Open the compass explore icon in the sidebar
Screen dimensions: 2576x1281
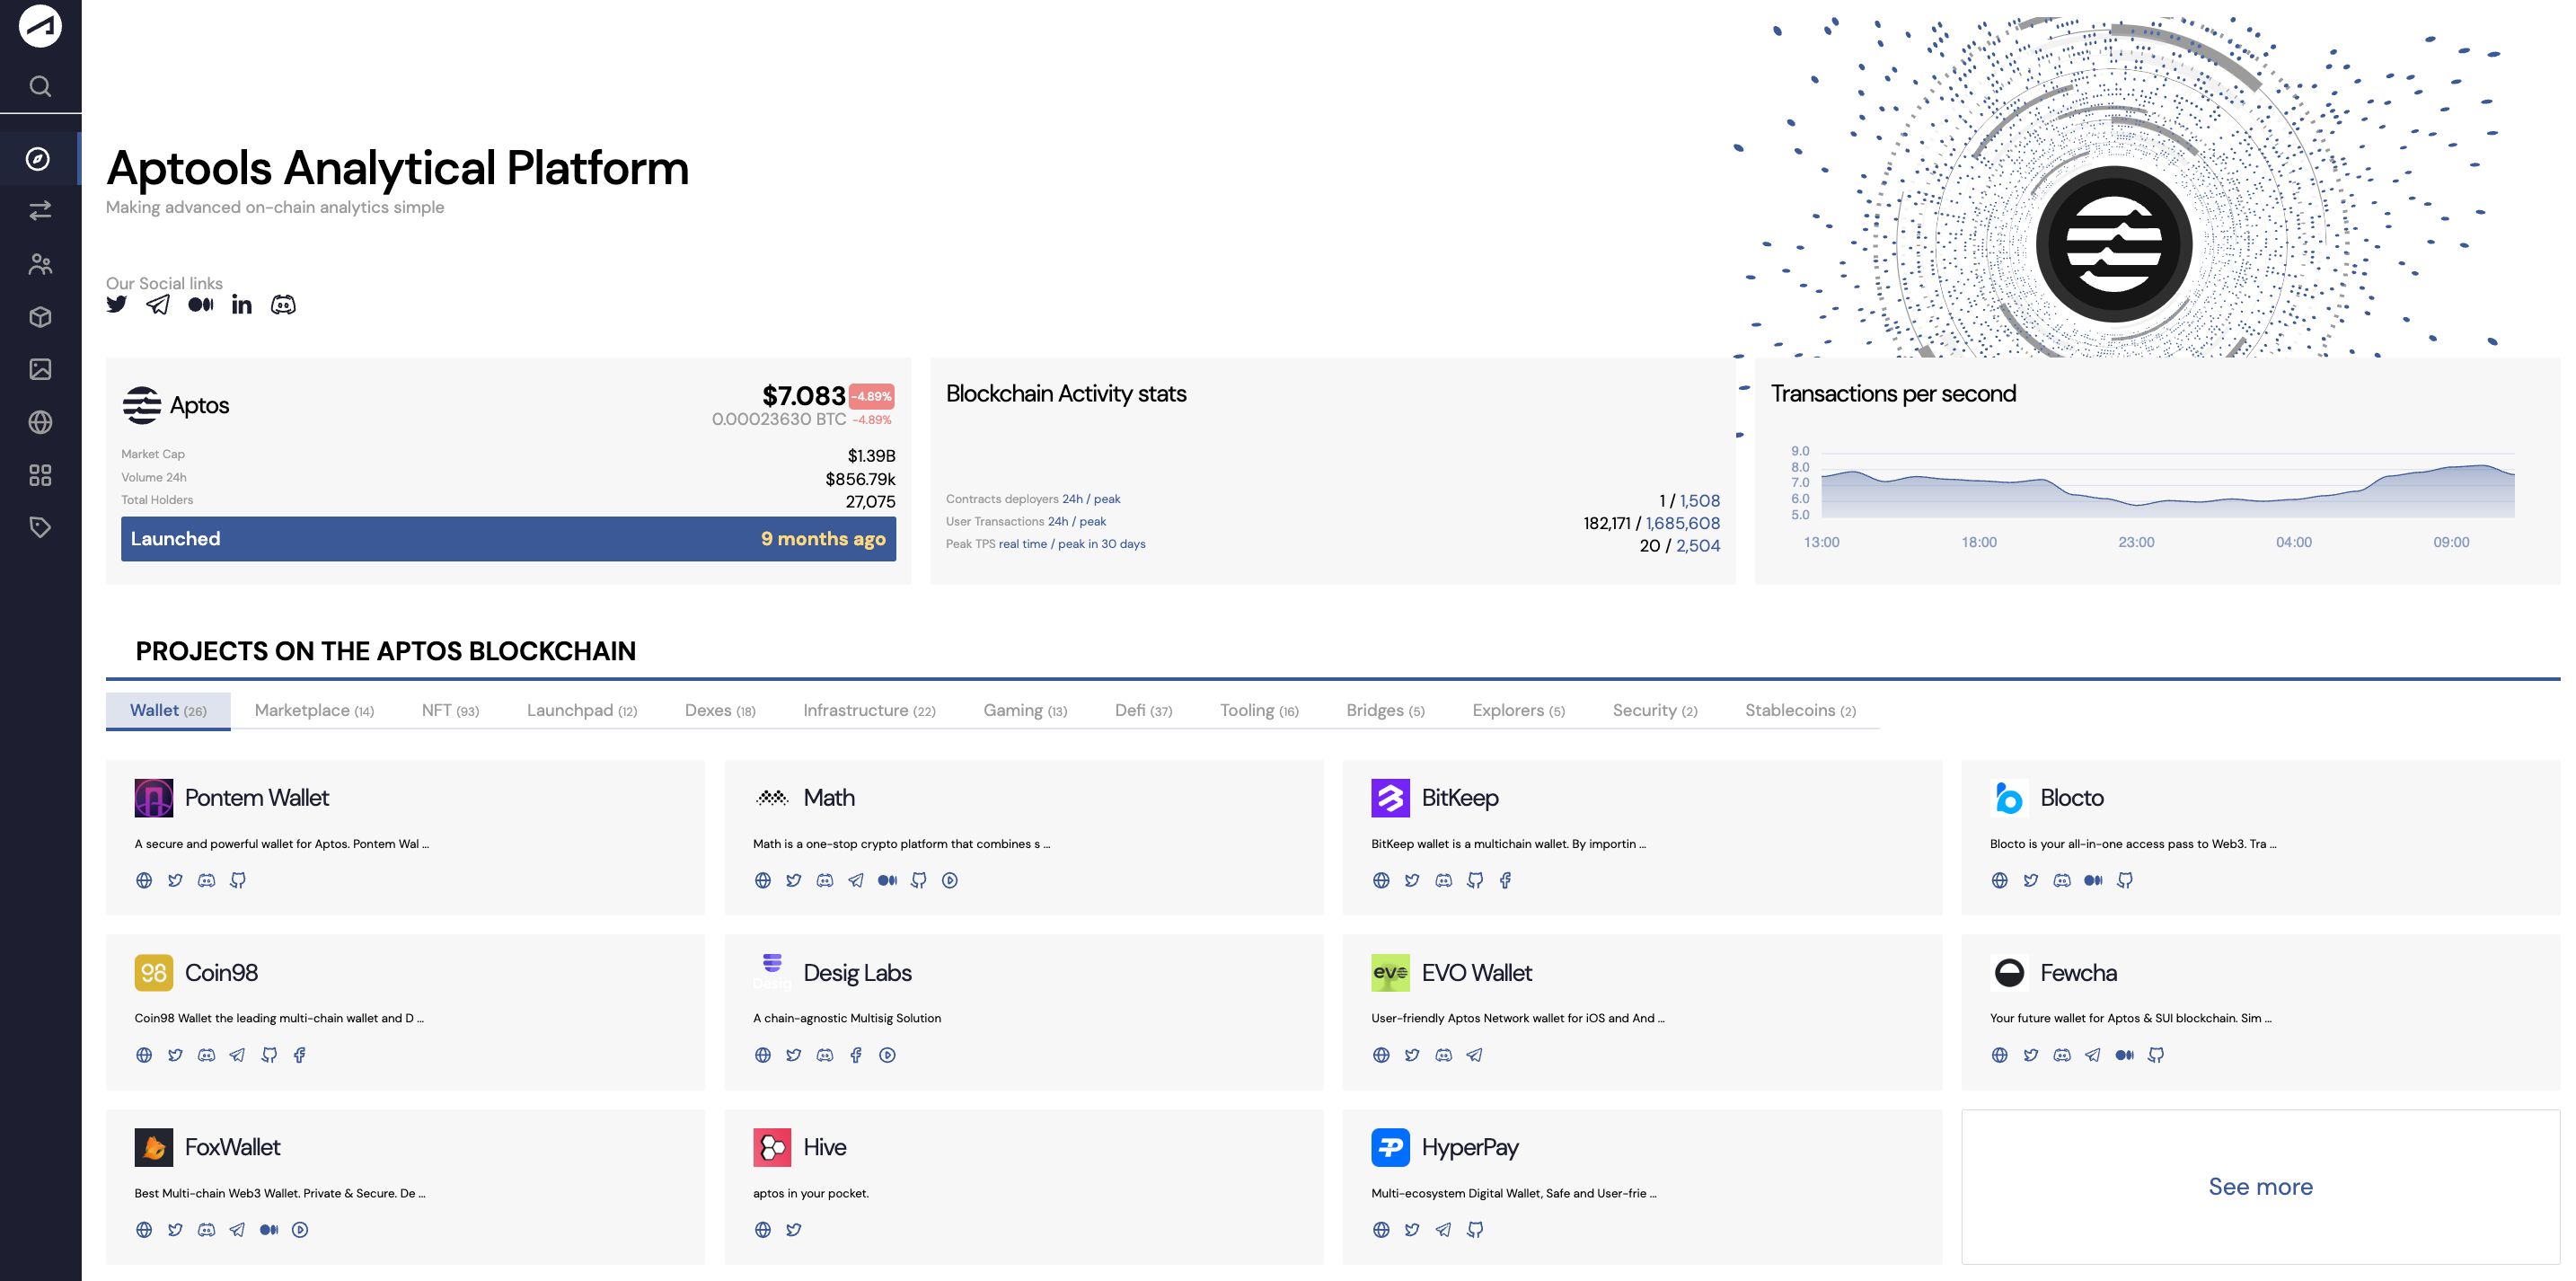[x=39, y=159]
